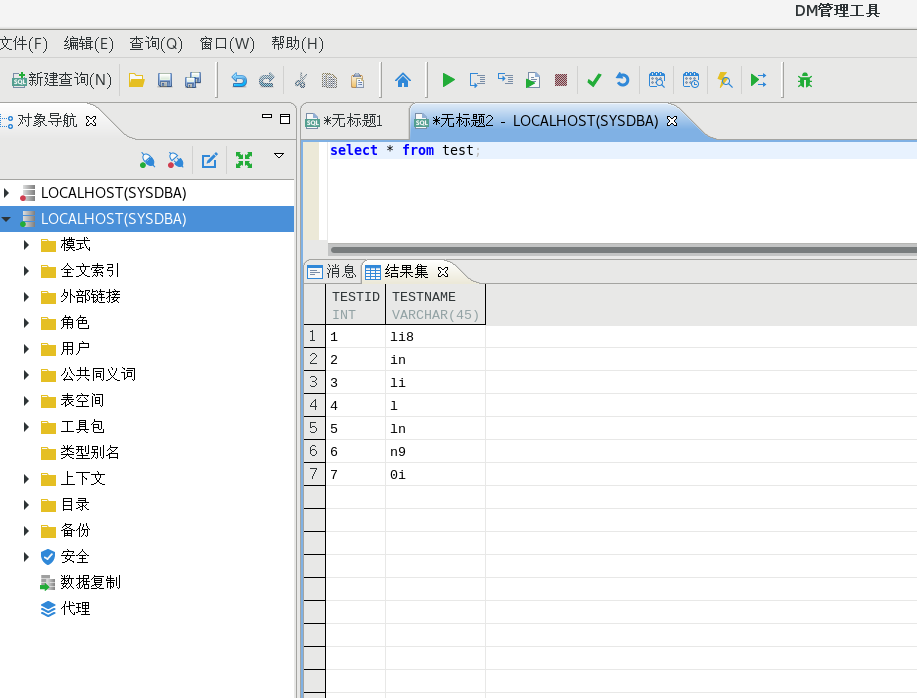Open the 编辑(E) menu

point(88,44)
